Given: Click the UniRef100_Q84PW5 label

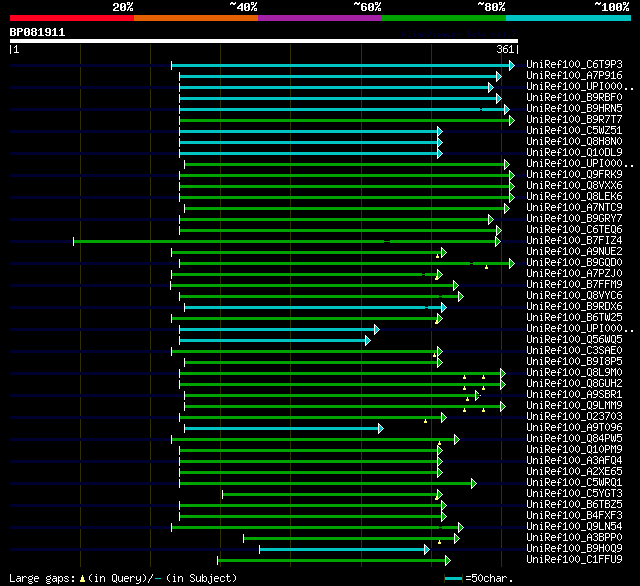Looking at the screenshot, I should (574, 439).
